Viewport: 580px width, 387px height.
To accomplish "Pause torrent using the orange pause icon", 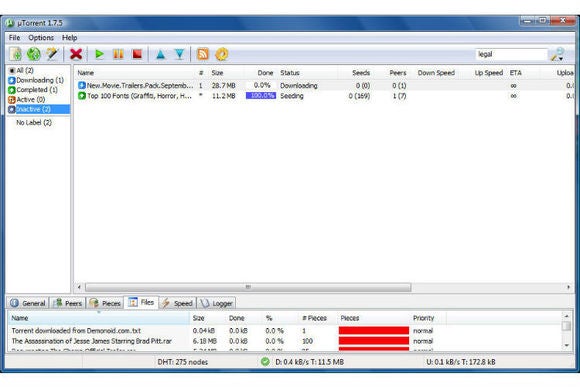I will click(118, 54).
